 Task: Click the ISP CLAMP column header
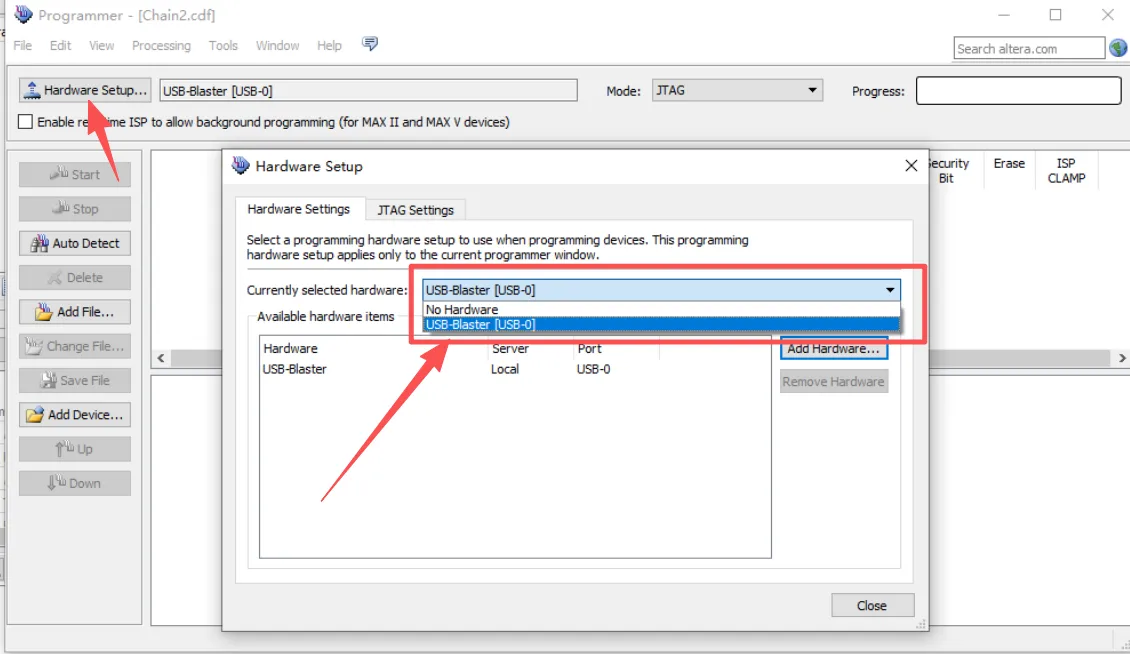[1066, 170]
